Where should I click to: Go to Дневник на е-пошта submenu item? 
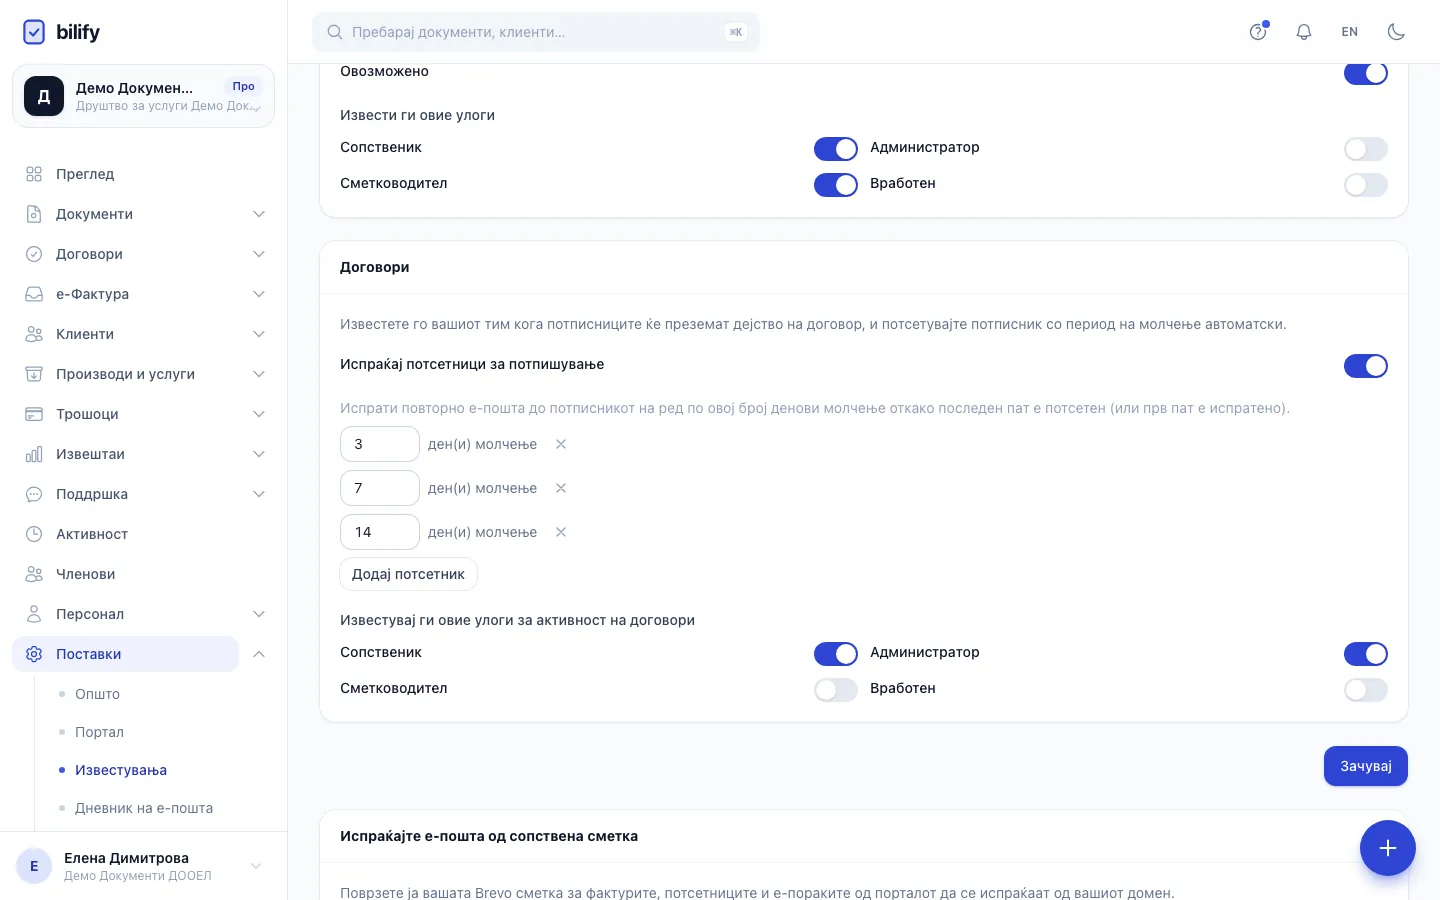click(x=144, y=808)
